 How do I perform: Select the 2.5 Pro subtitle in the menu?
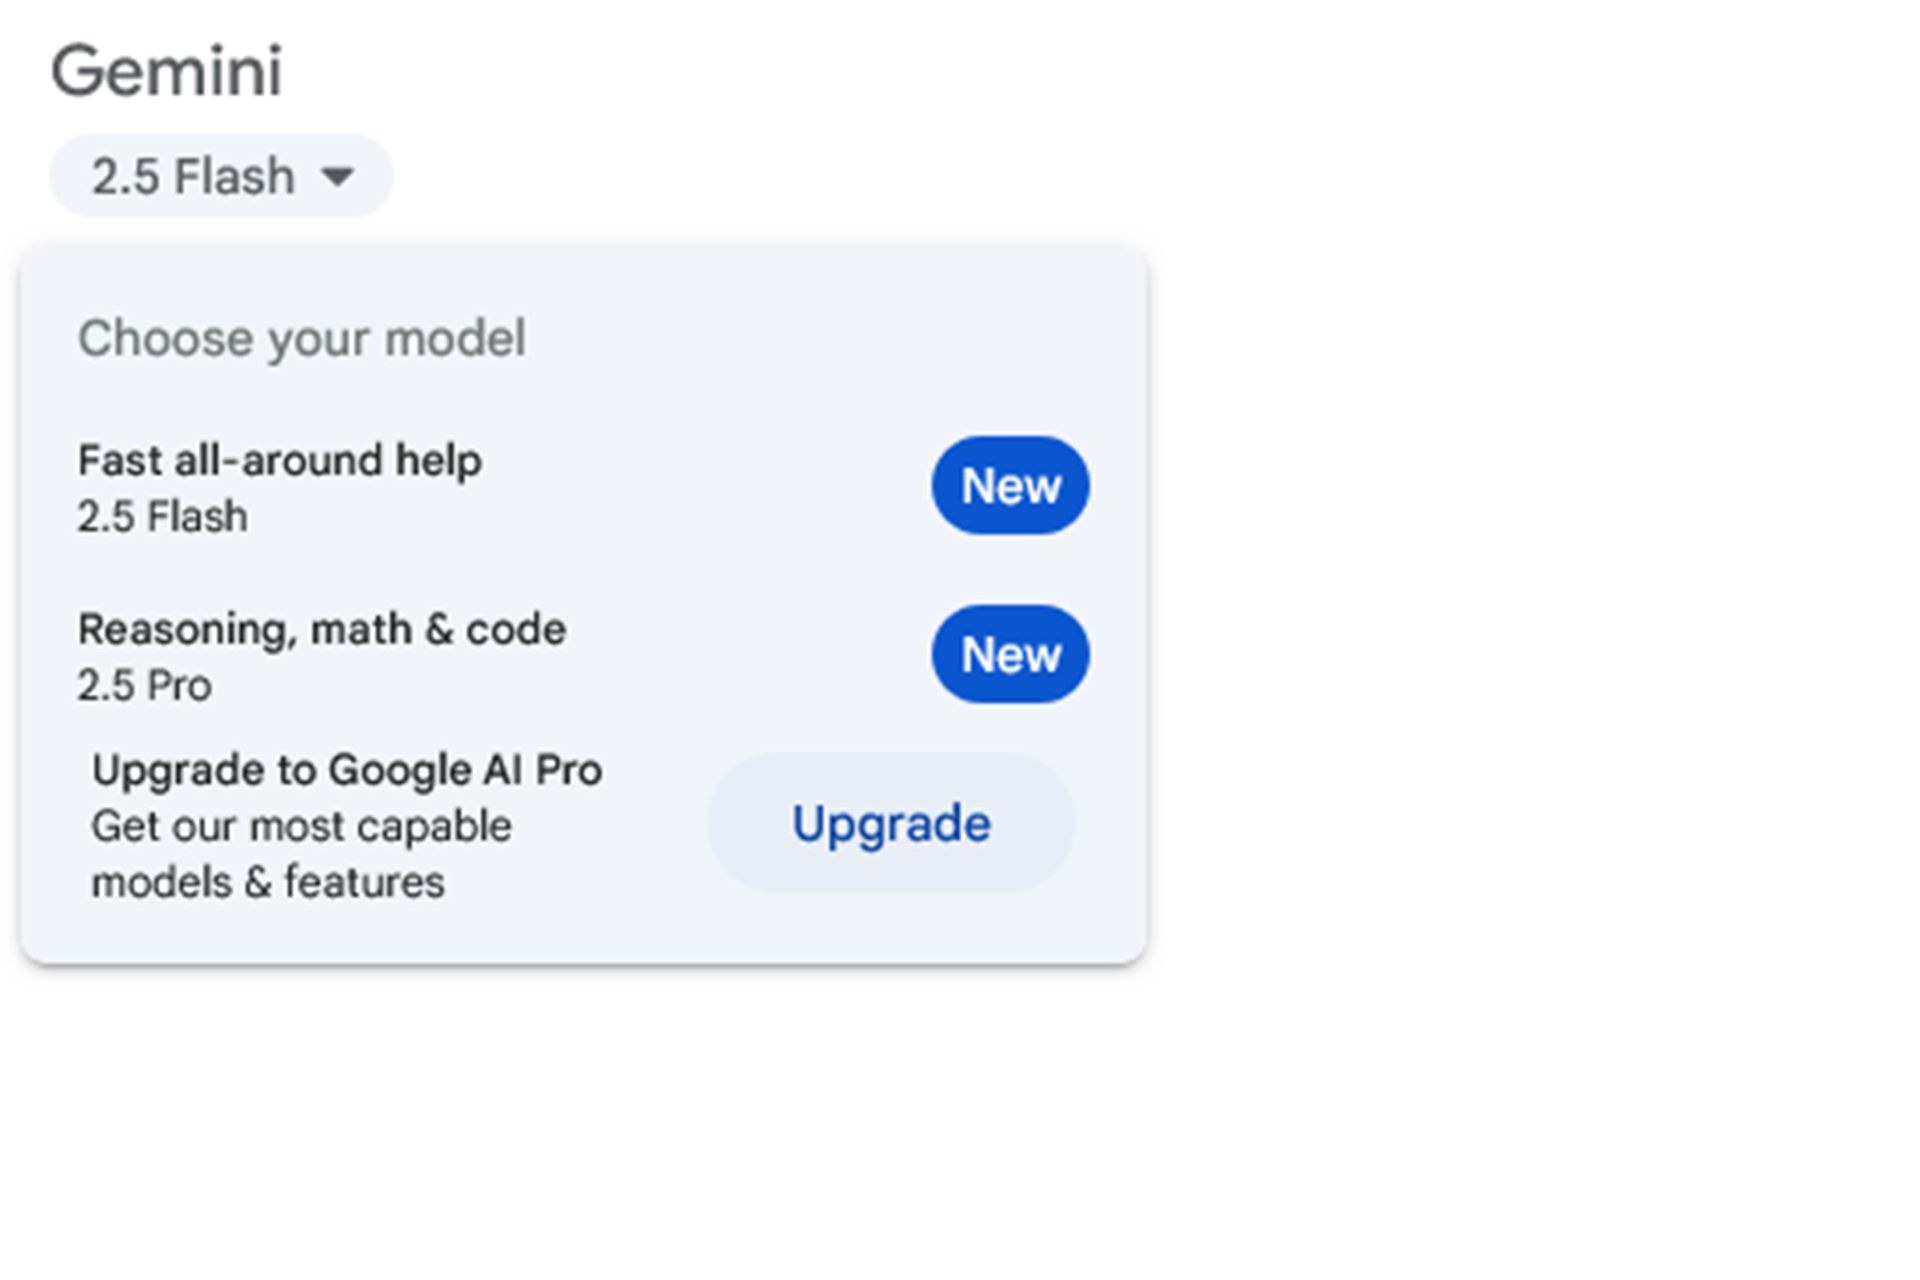pyautogui.click(x=145, y=686)
